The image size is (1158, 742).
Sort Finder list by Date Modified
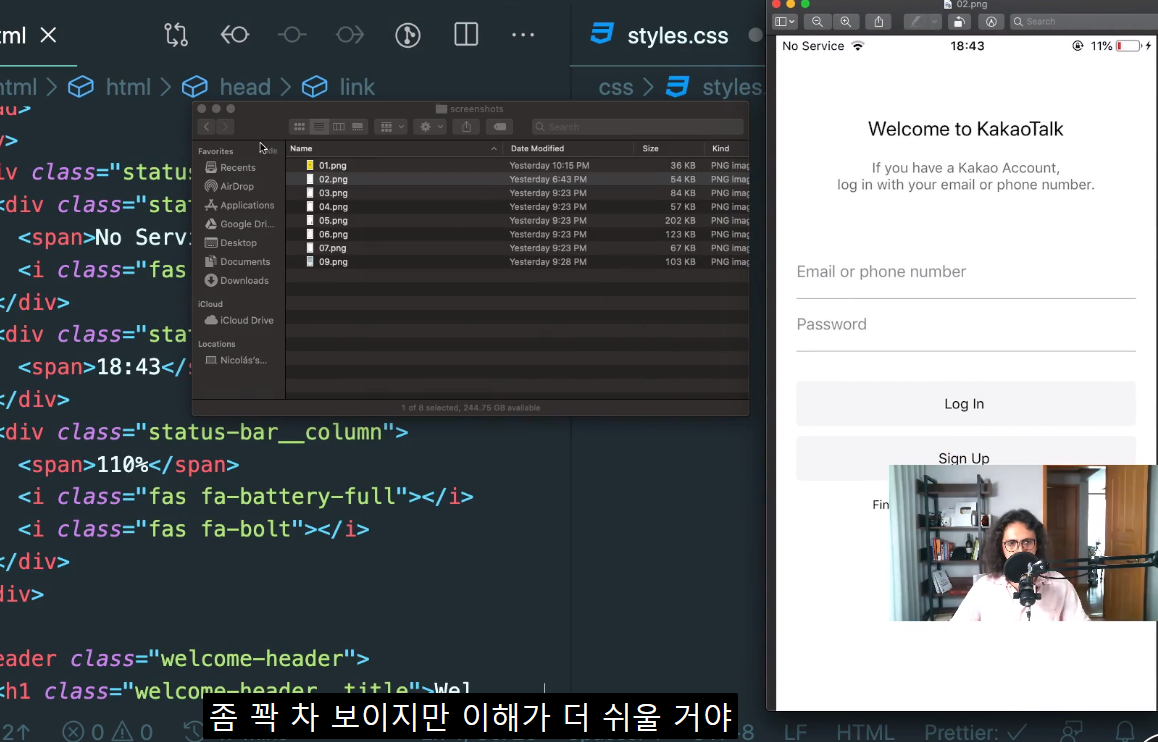tap(567, 148)
